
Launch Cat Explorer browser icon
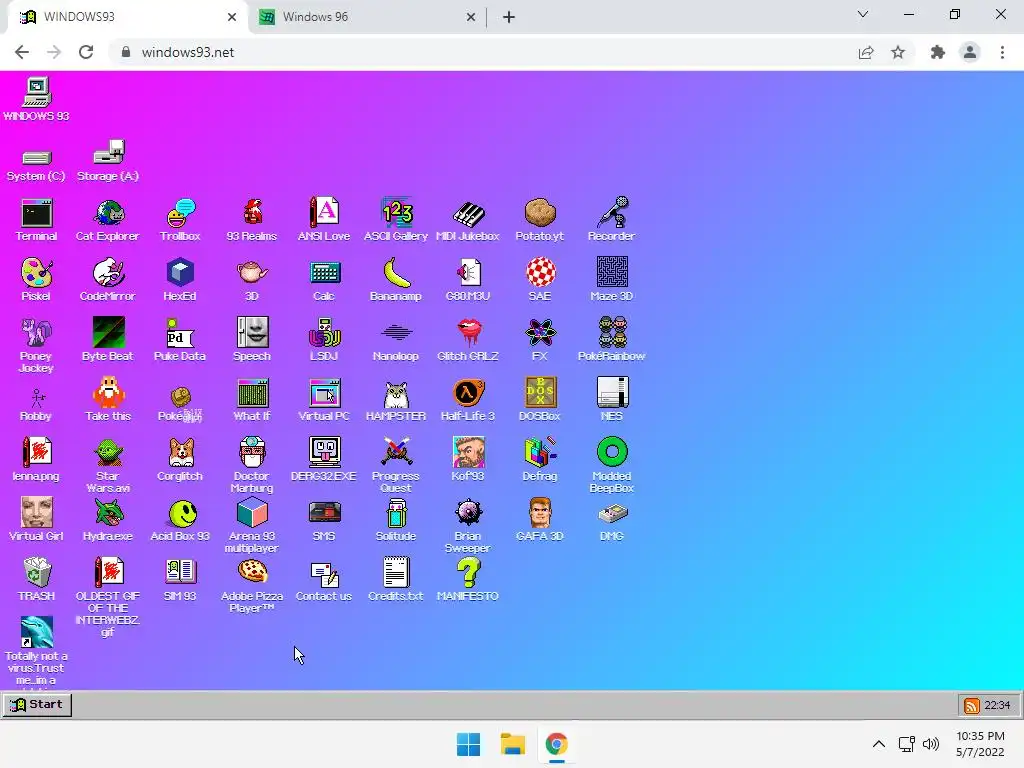click(x=108, y=221)
